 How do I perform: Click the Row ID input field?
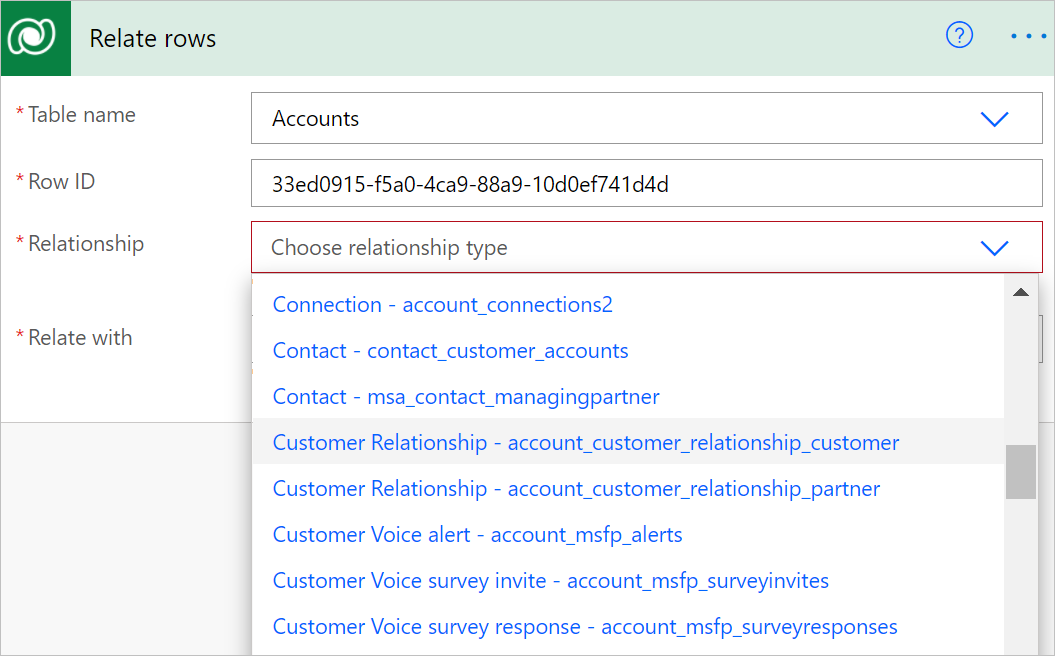[647, 183]
